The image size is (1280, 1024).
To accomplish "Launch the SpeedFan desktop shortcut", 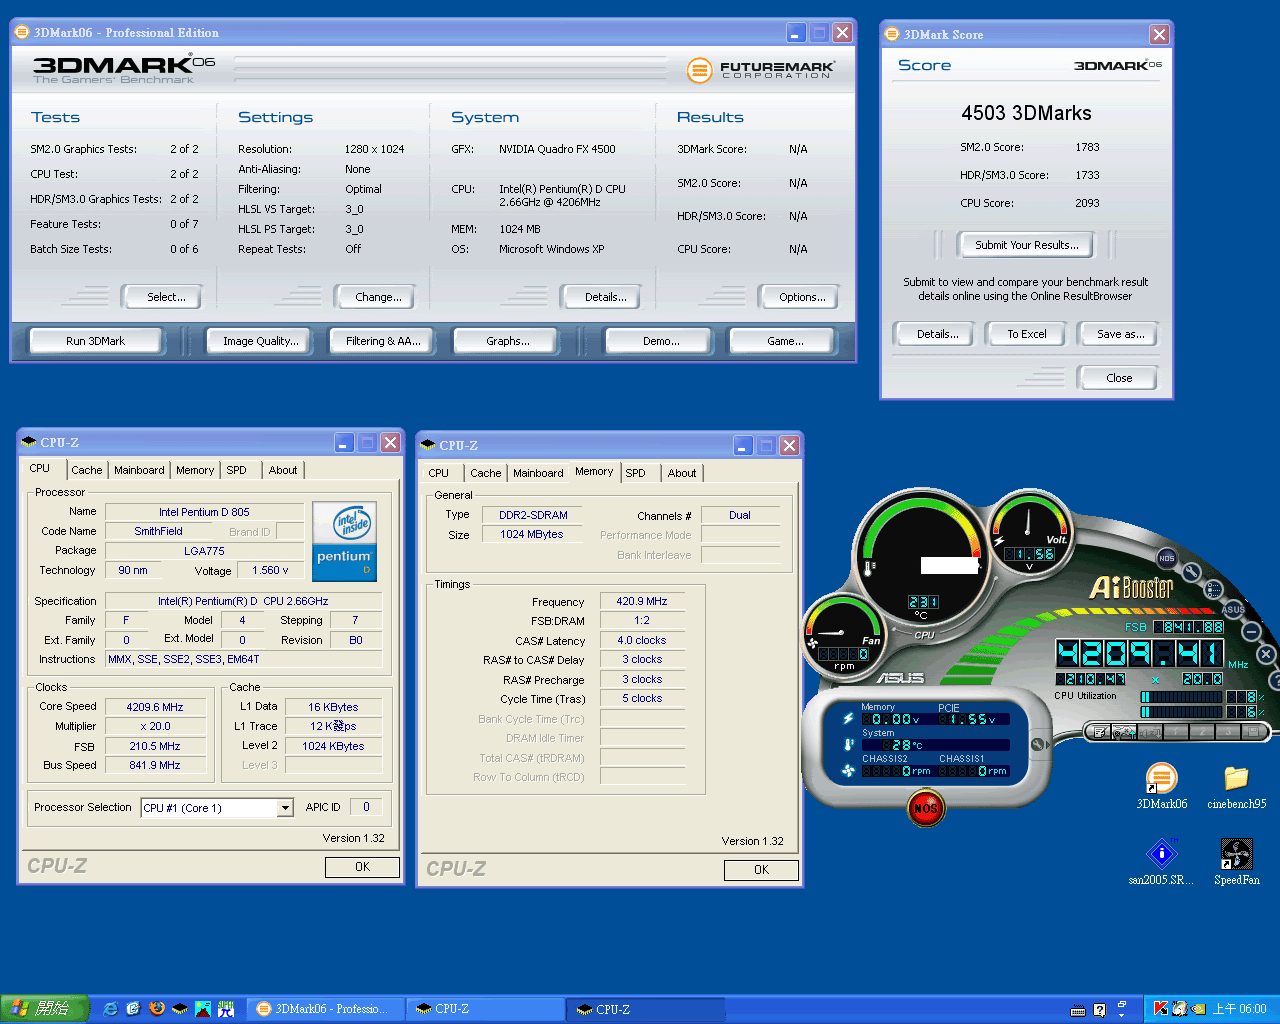I will 1236,862.
